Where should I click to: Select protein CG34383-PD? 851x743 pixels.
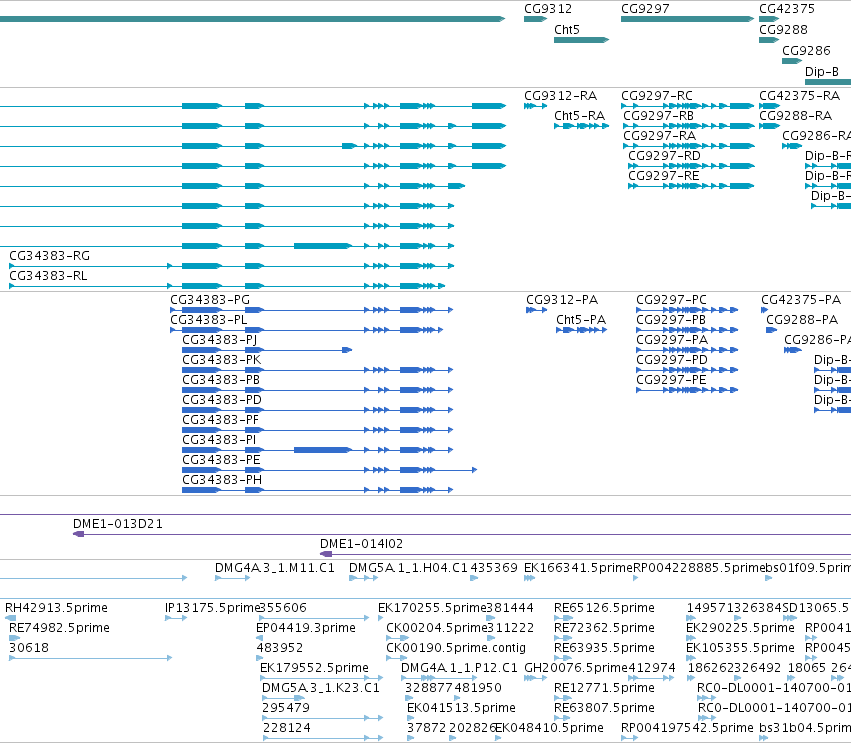pyautogui.click(x=317, y=410)
